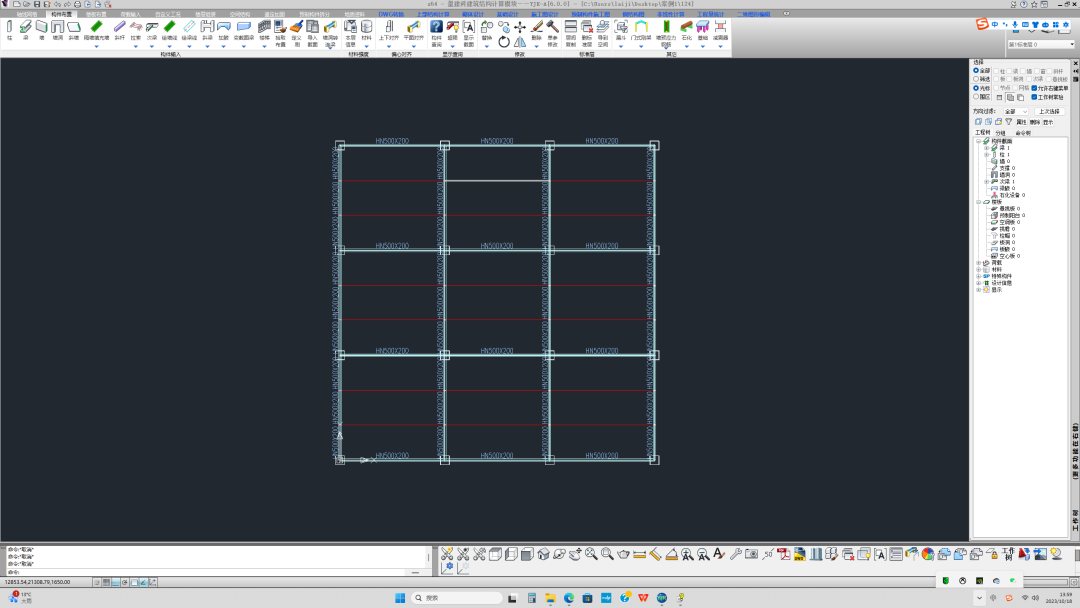
Task: Open Microsoft Edge from the taskbar
Action: click(x=569, y=598)
